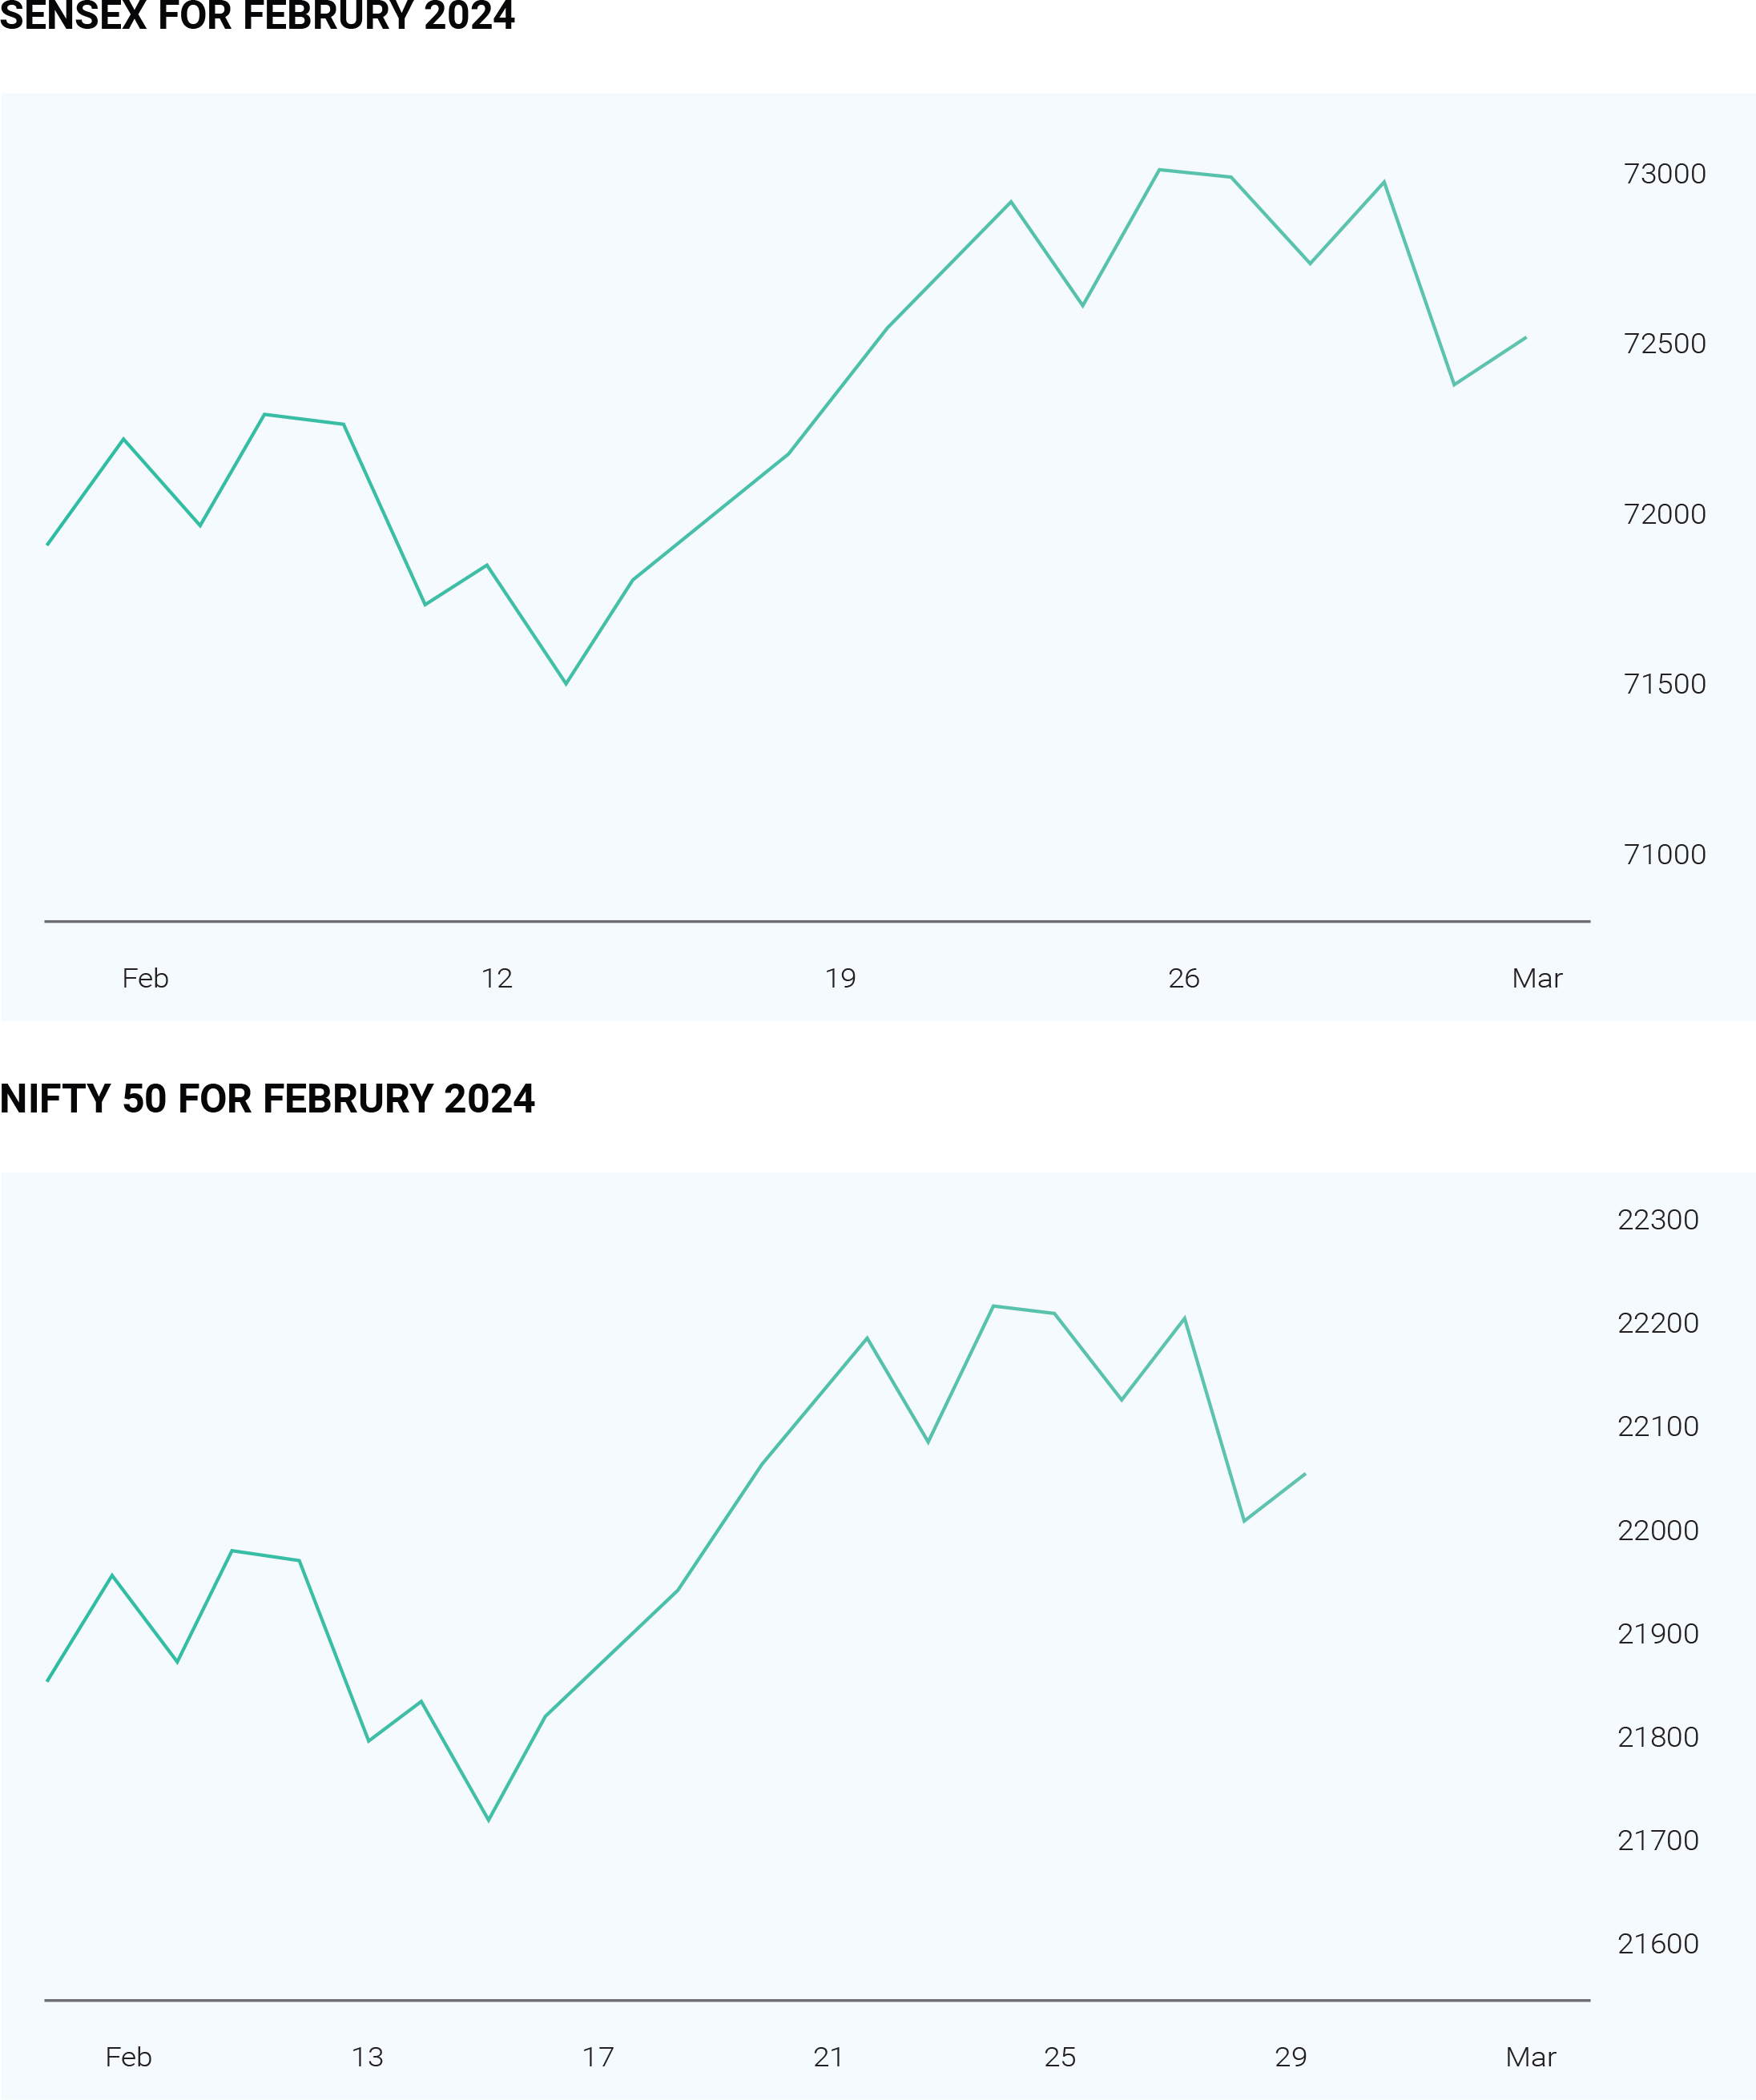Click the Sensex chart title heading
The image size is (1756, 2100).
[x=257, y=16]
